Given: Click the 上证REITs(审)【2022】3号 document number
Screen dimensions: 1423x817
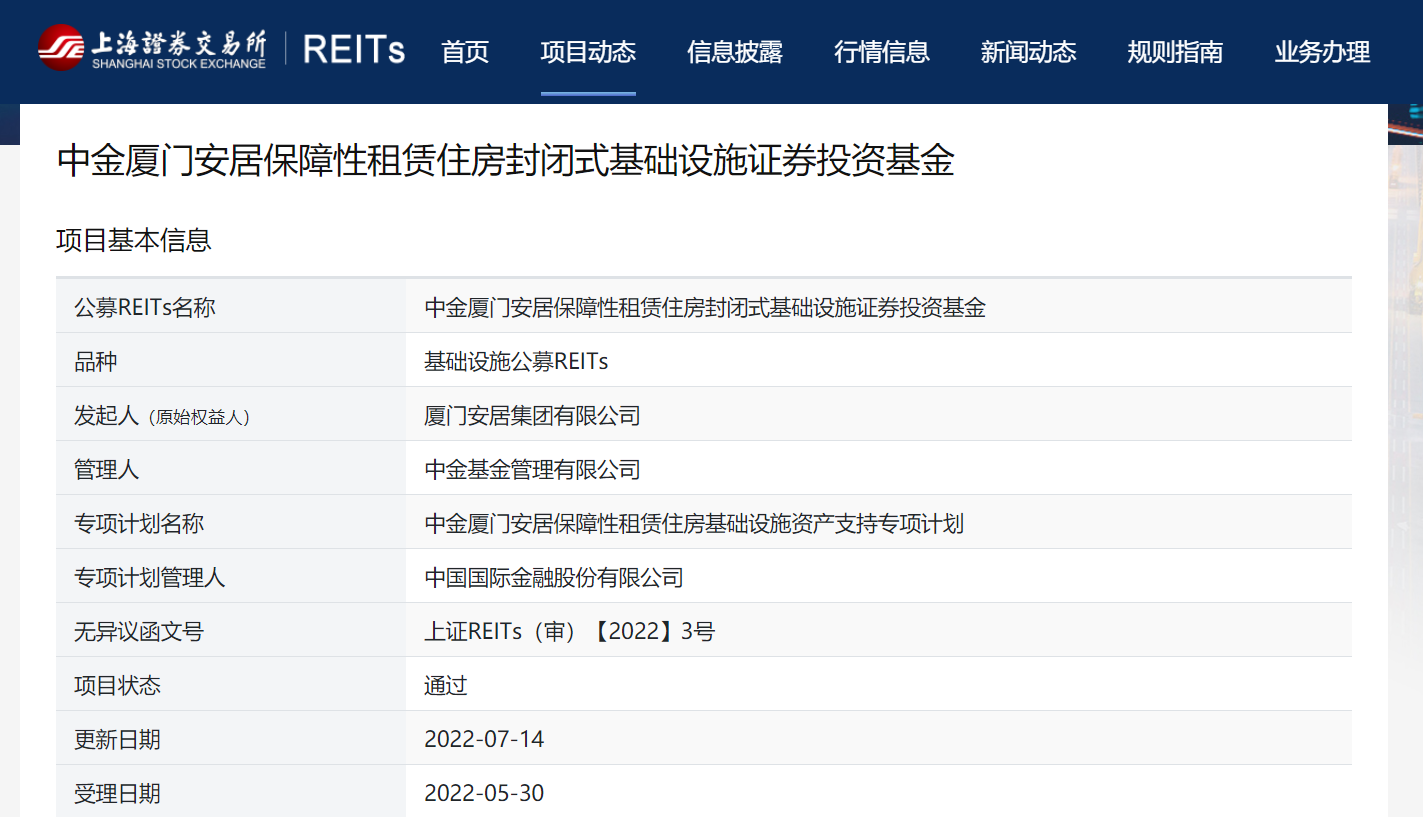Looking at the screenshot, I should (x=569, y=632).
